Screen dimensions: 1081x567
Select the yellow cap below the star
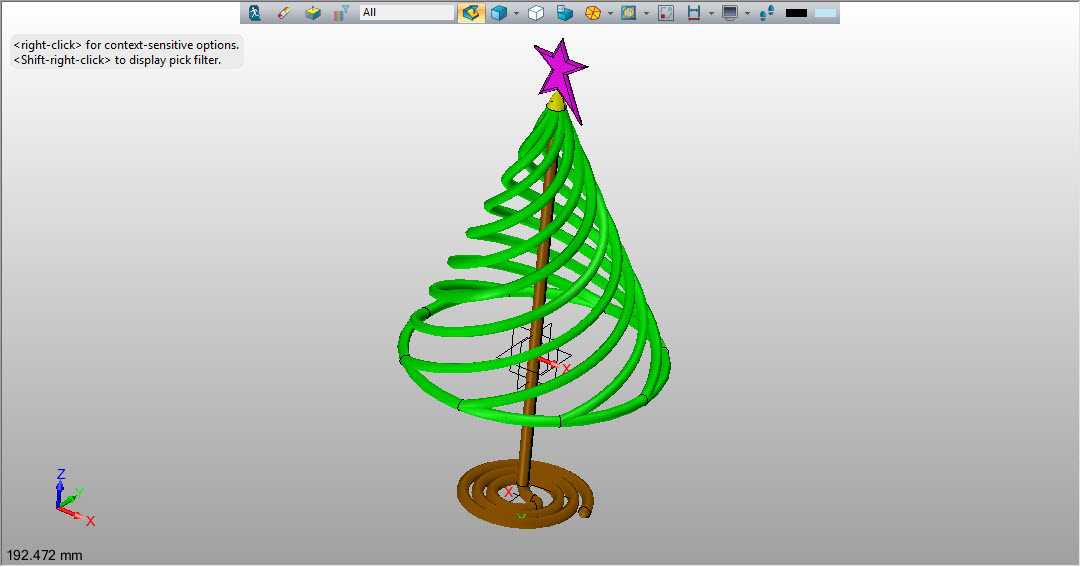click(x=556, y=103)
